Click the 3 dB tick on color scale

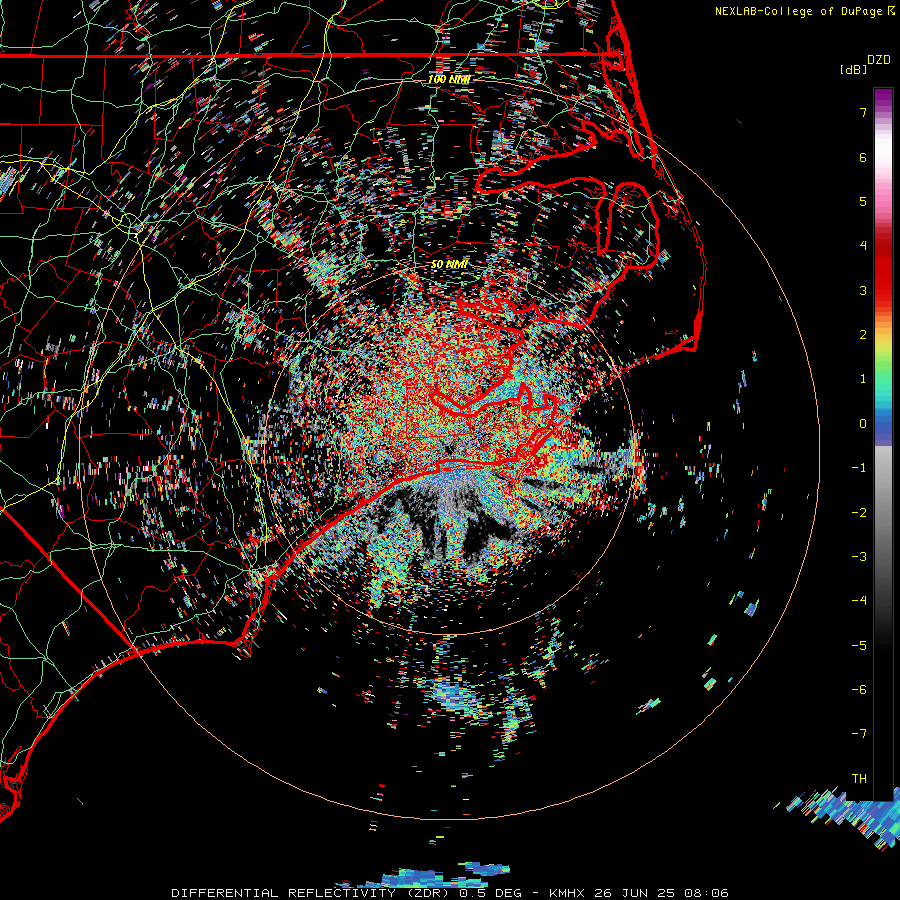click(863, 290)
